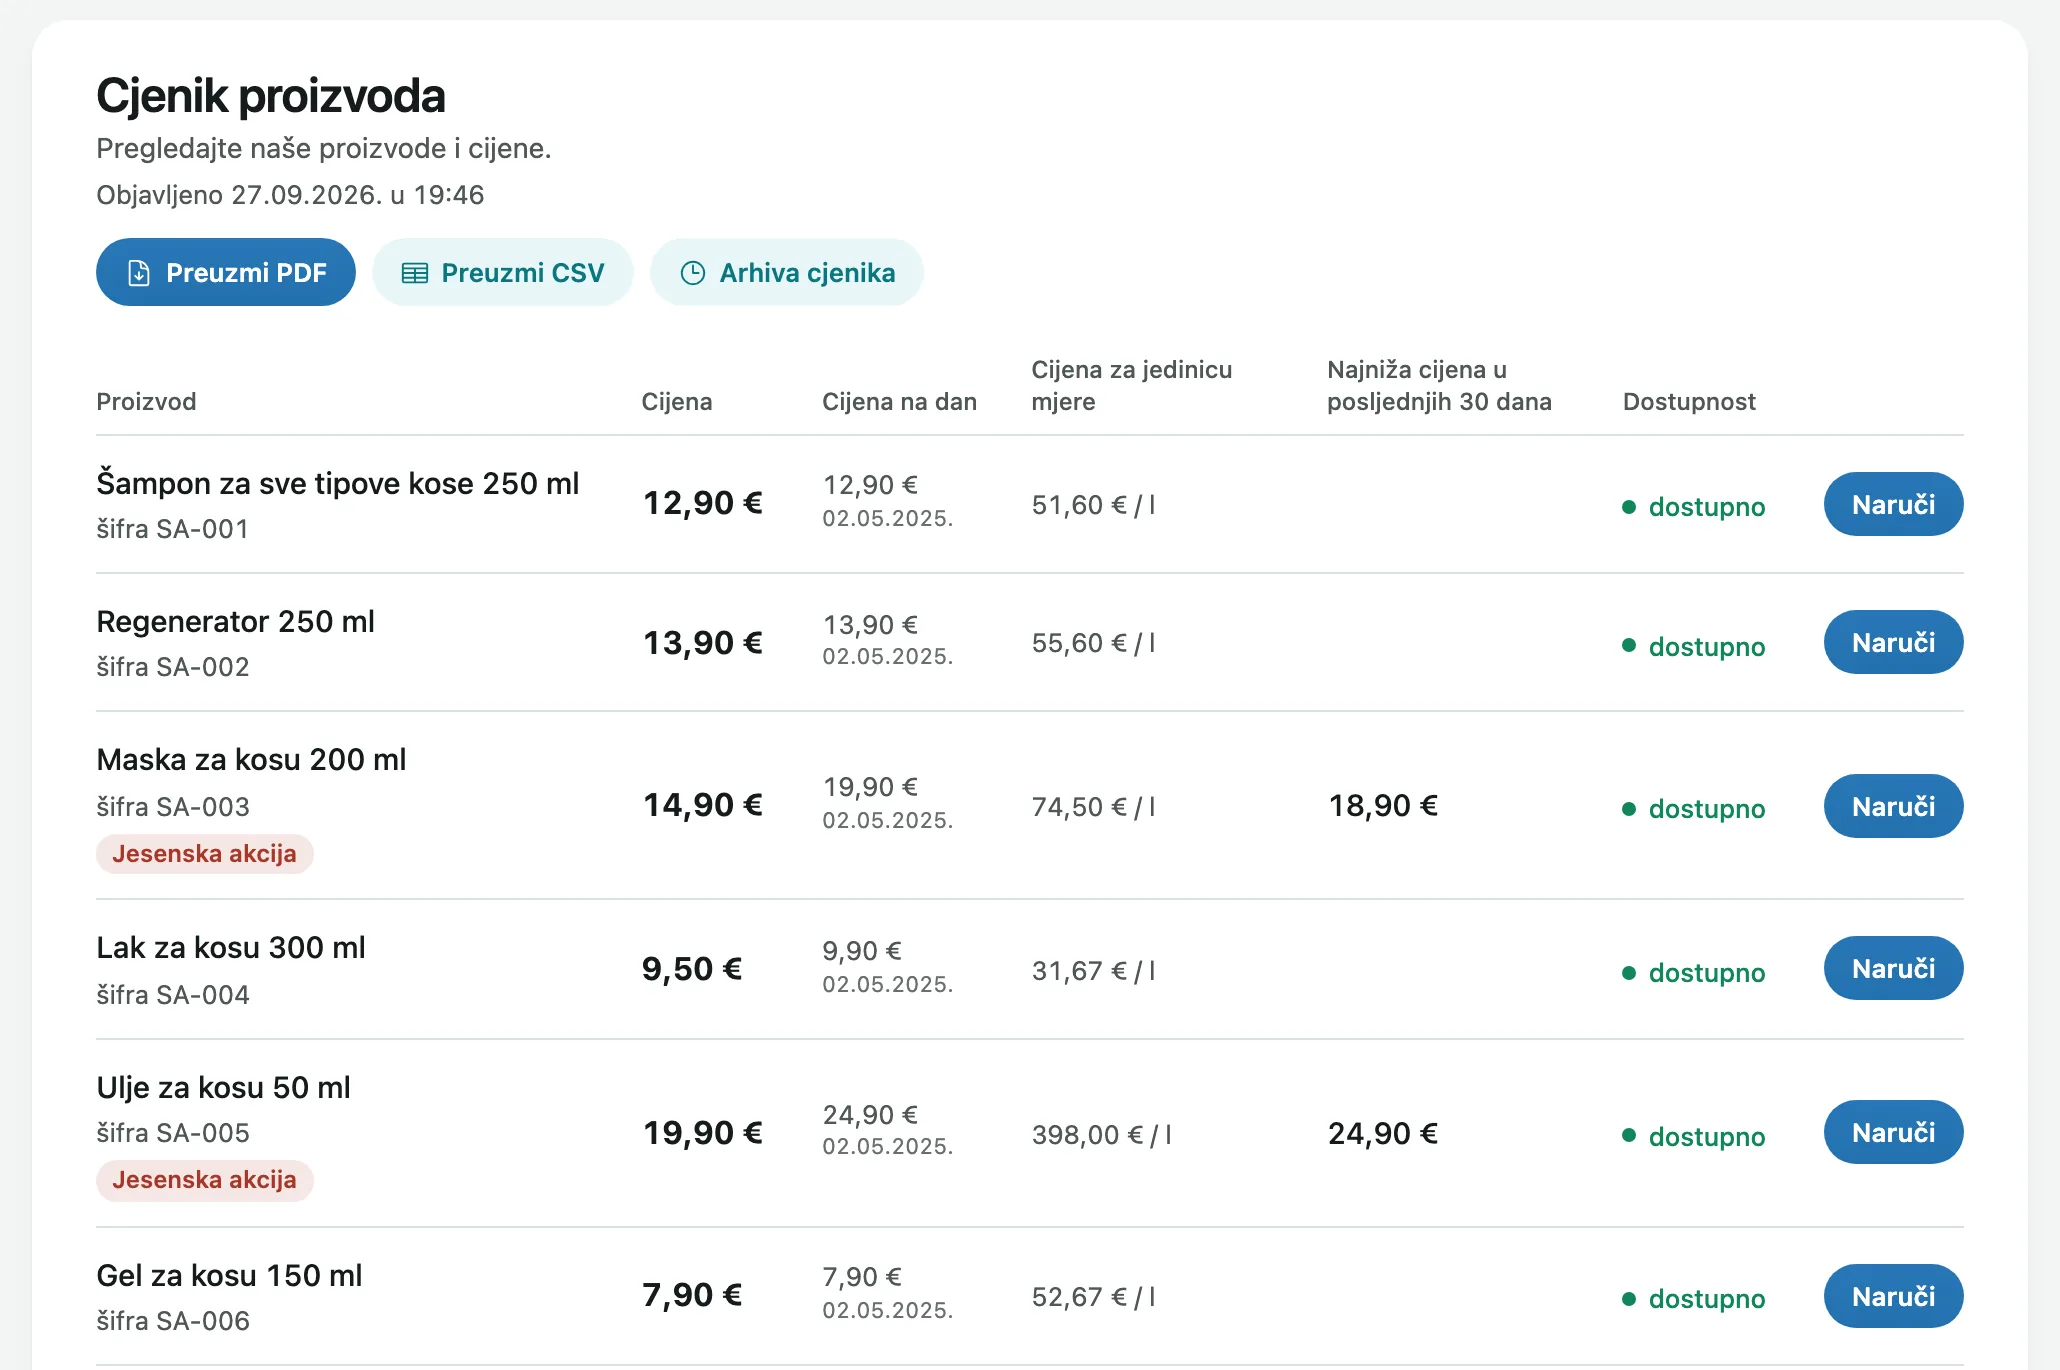2060x1370 pixels.
Task: Click the Cijena za jedinicu mjere header
Action: tap(1132, 386)
